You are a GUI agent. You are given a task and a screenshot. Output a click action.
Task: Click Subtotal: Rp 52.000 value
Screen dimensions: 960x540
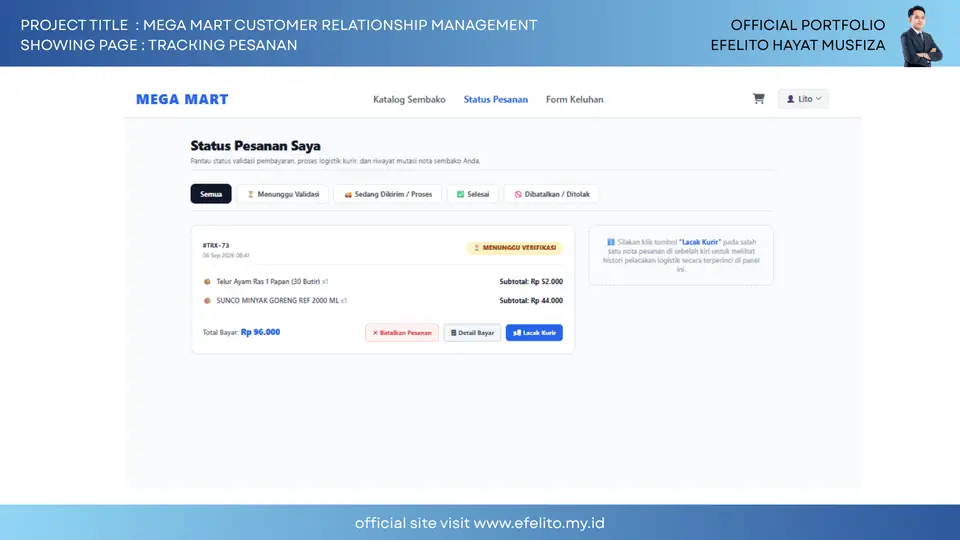(x=531, y=282)
